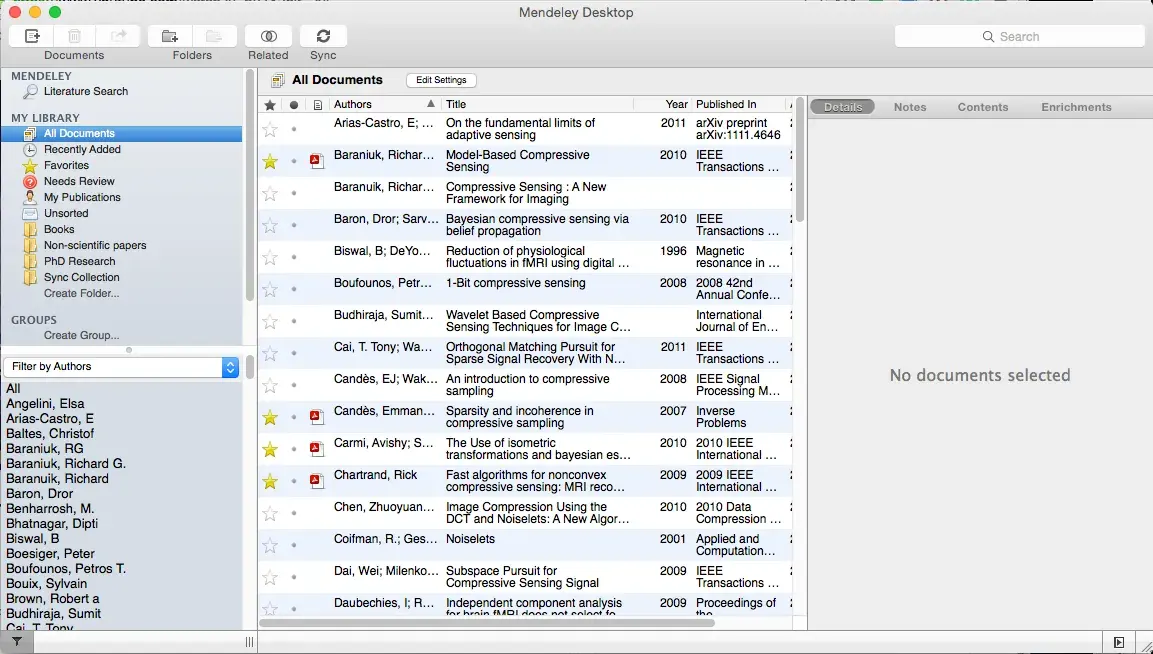The image size is (1153, 654).
Task: Toggle the right panel collapse button
Action: (1119, 642)
